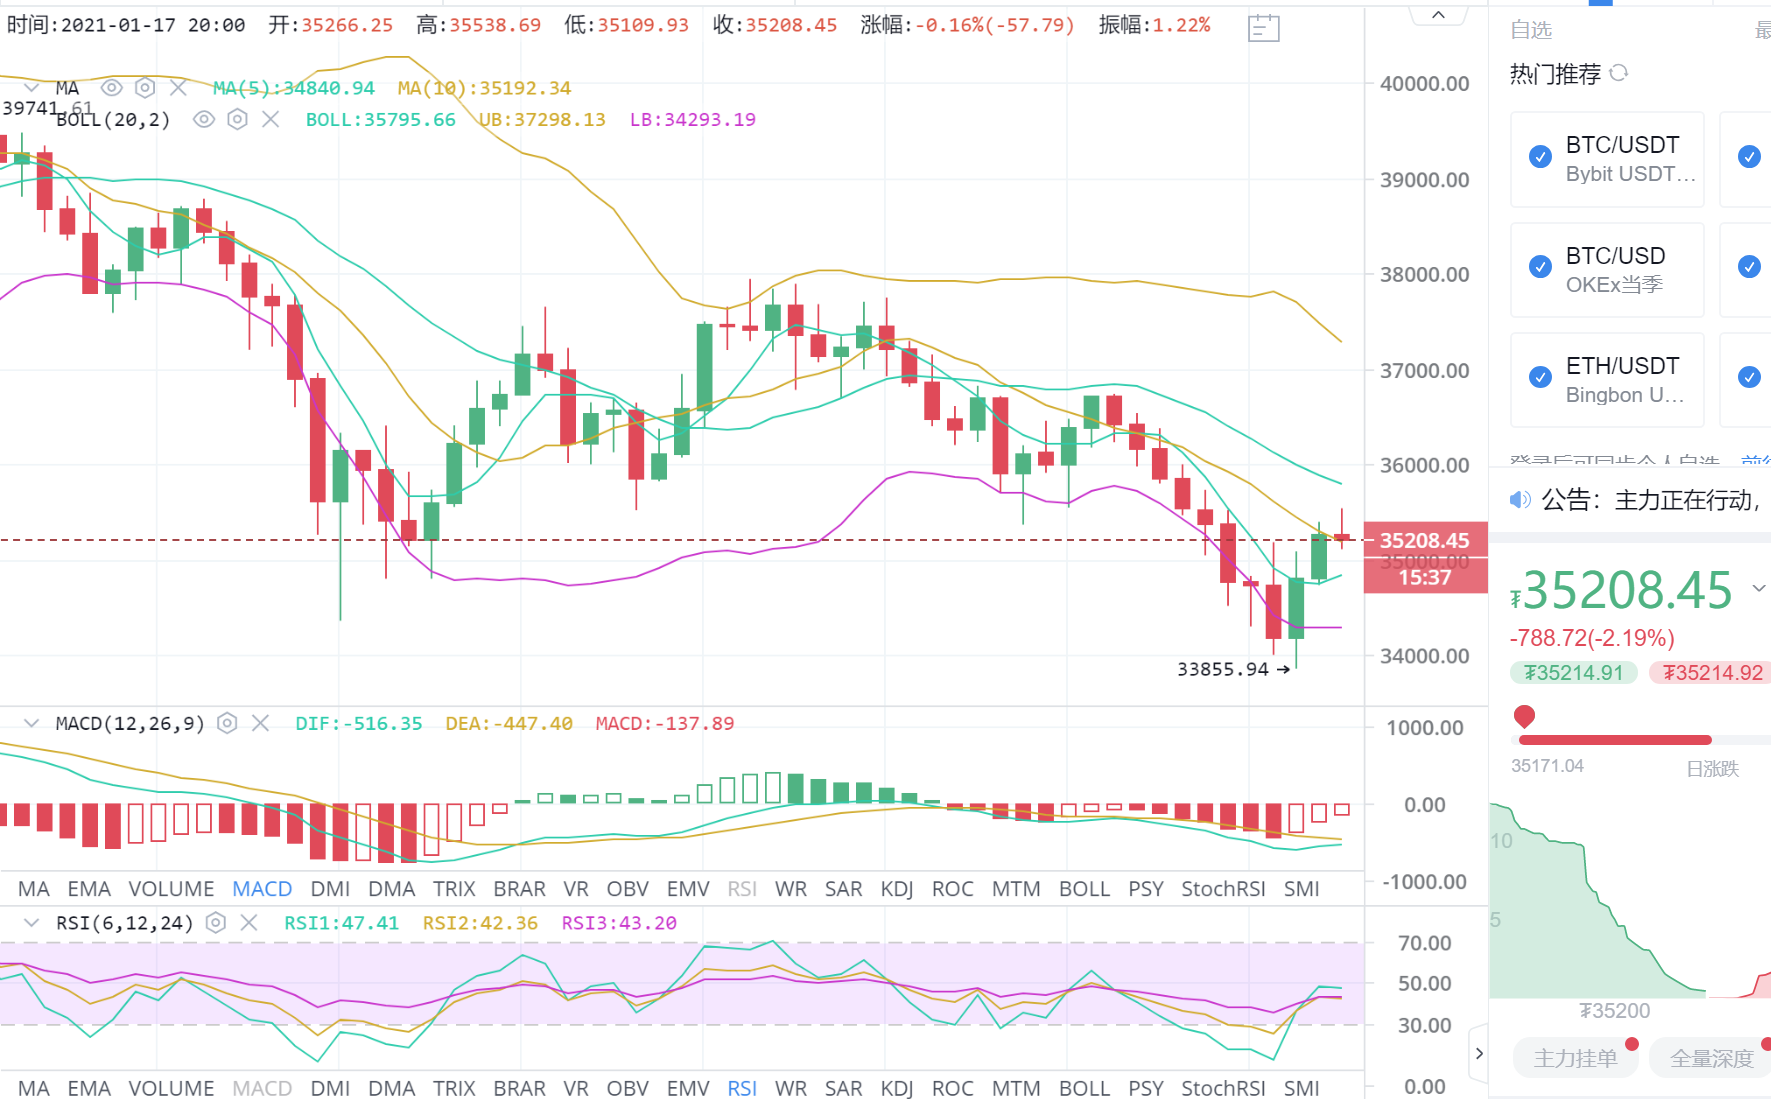
Task: Select SAR tab in bottom indicator row
Action: click(843, 1088)
